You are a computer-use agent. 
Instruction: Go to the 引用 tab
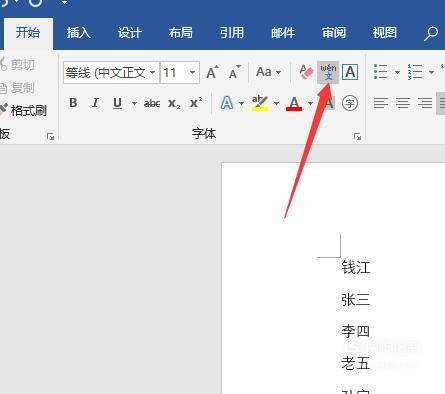(232, 33)
